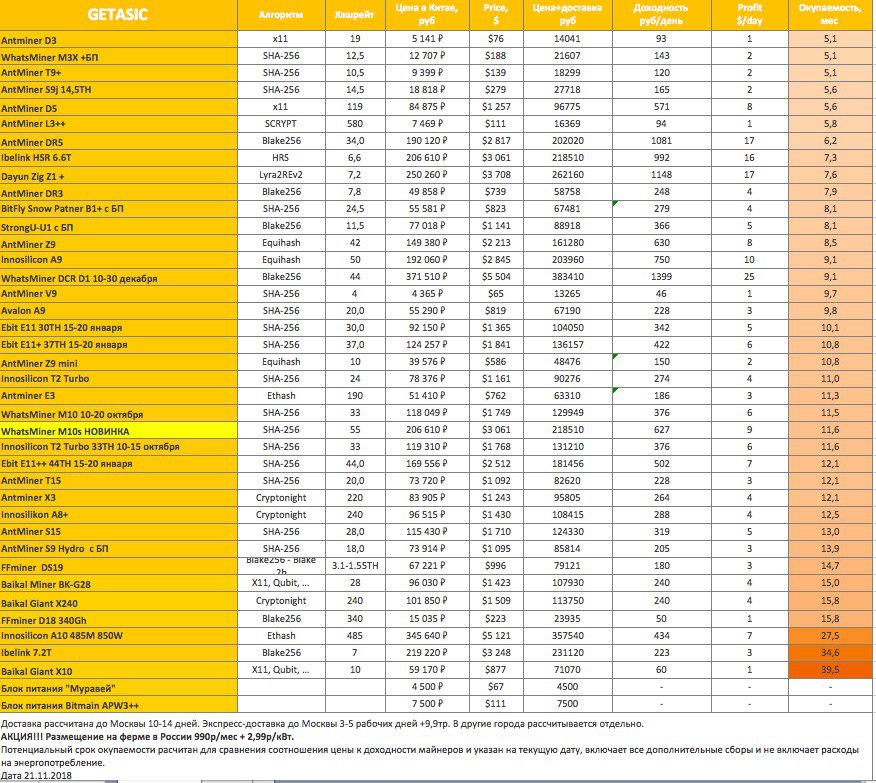Screen dimensions: 876x783
Task: Click the 3.1-1.55TH hashrate cell
Action: [x=354, y=566]
